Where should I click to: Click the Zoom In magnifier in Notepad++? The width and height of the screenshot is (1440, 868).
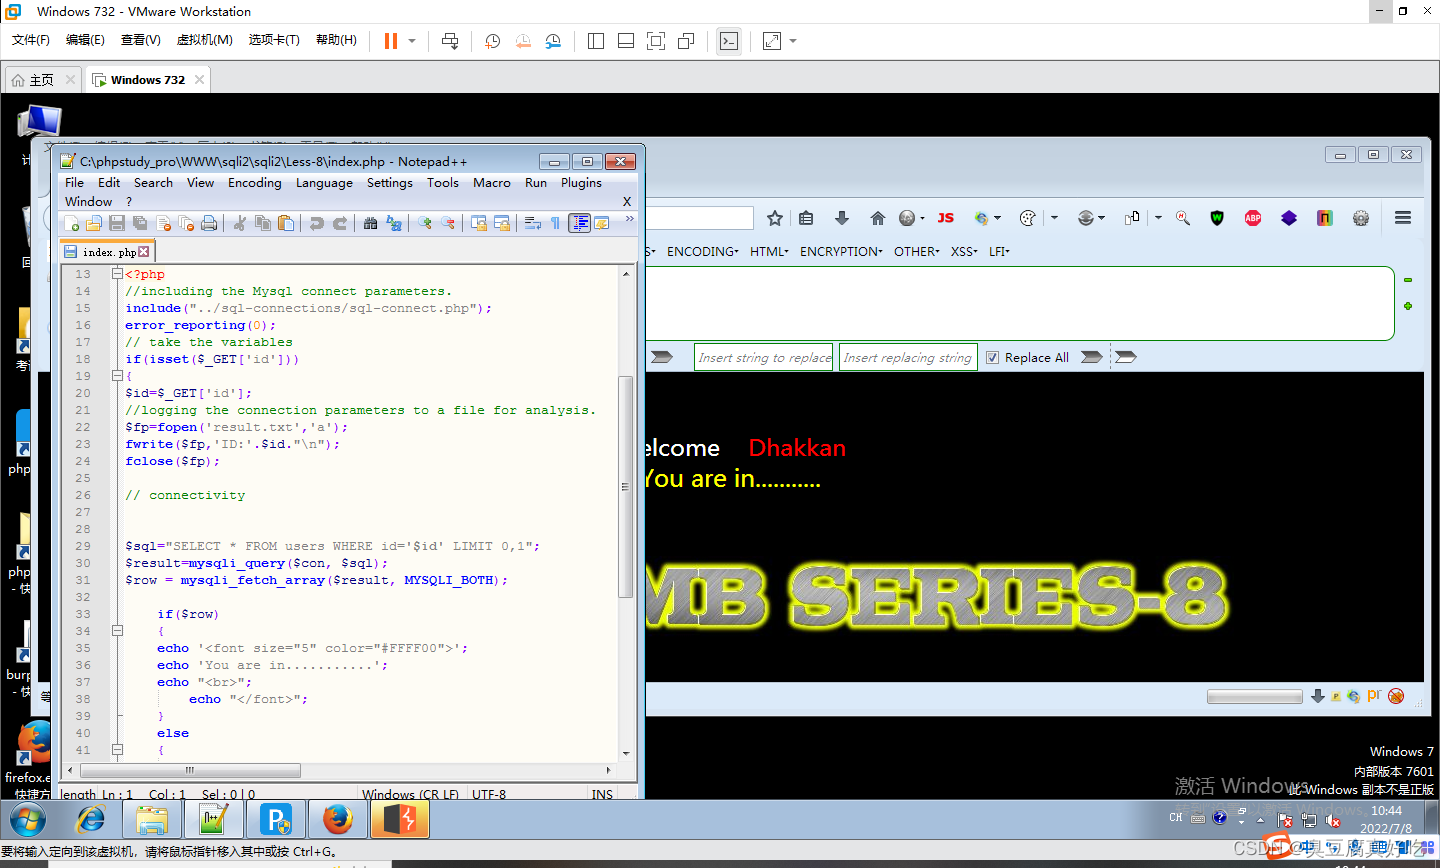[x=426, y=223]
